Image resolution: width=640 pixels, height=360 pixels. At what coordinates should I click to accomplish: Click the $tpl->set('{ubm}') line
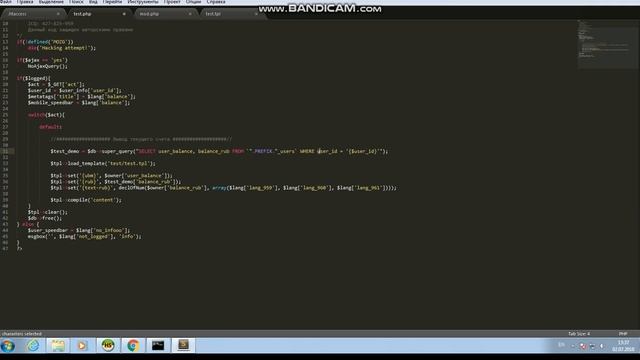pos(111,176)
